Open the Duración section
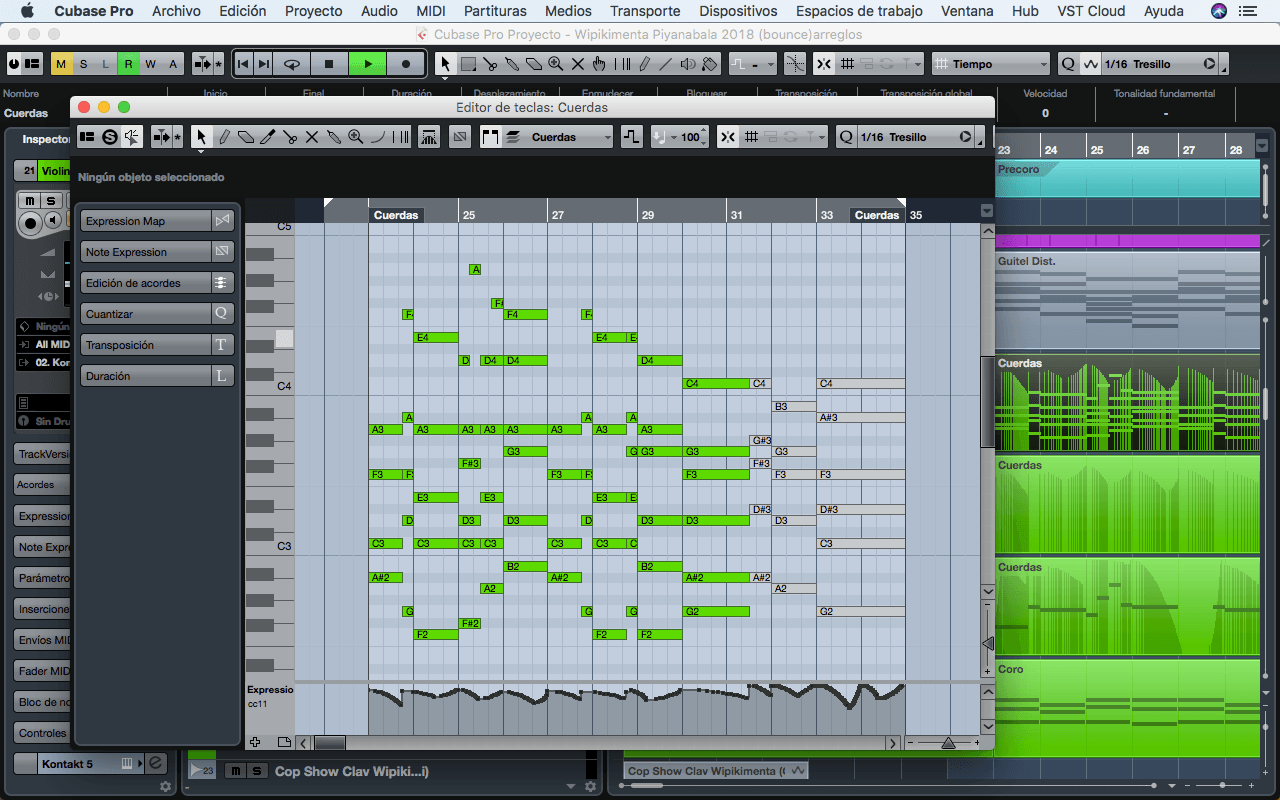Image resolution: width=1280 pixels, height=800 pixels. tap(157, 376)
